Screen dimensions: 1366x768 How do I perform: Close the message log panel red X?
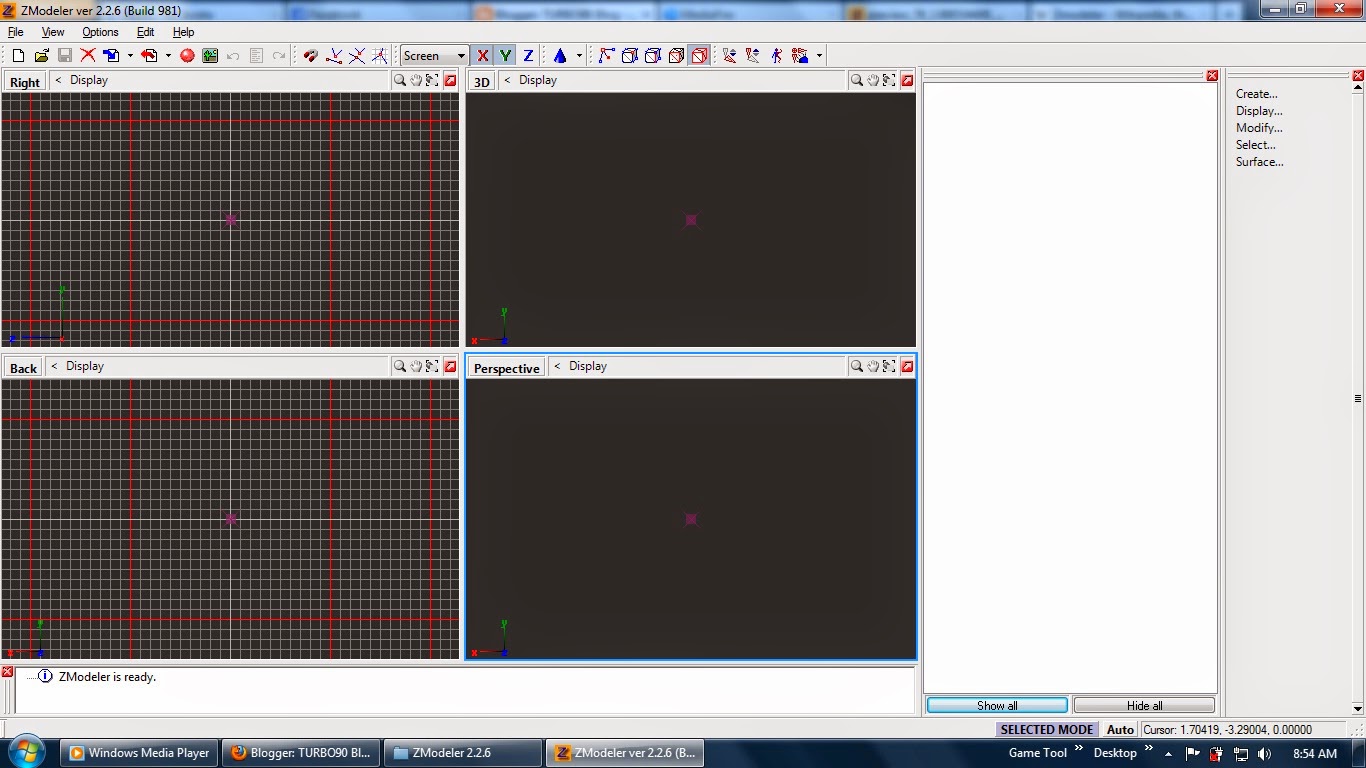click(x=7, y=672)
